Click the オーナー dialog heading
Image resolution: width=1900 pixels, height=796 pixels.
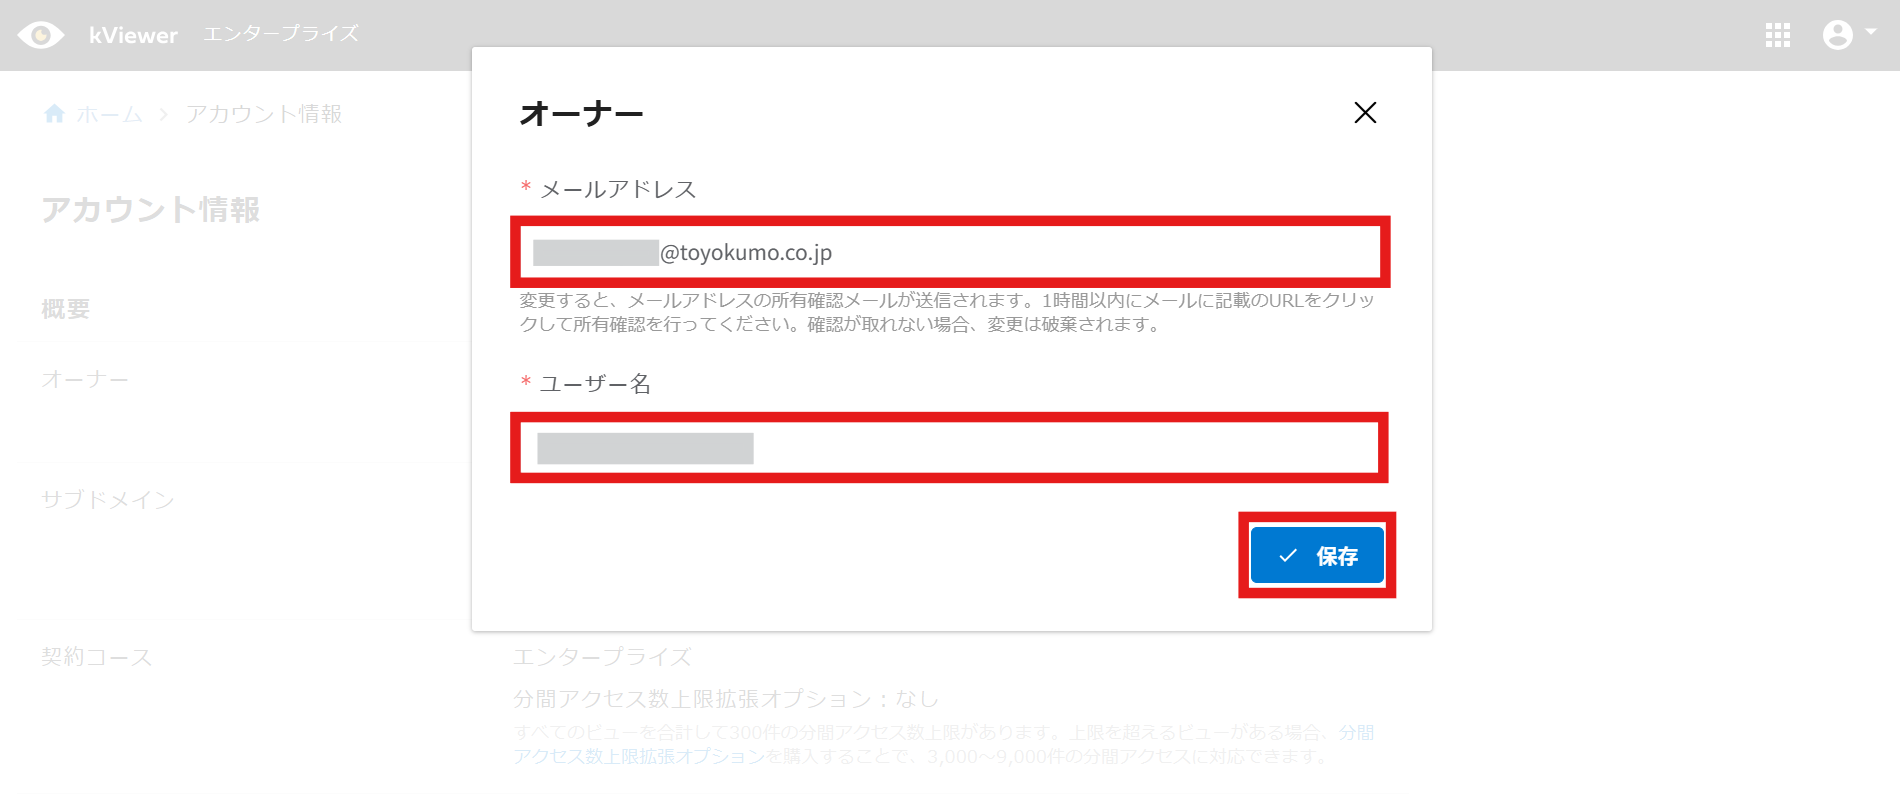[x=582, y=113]
